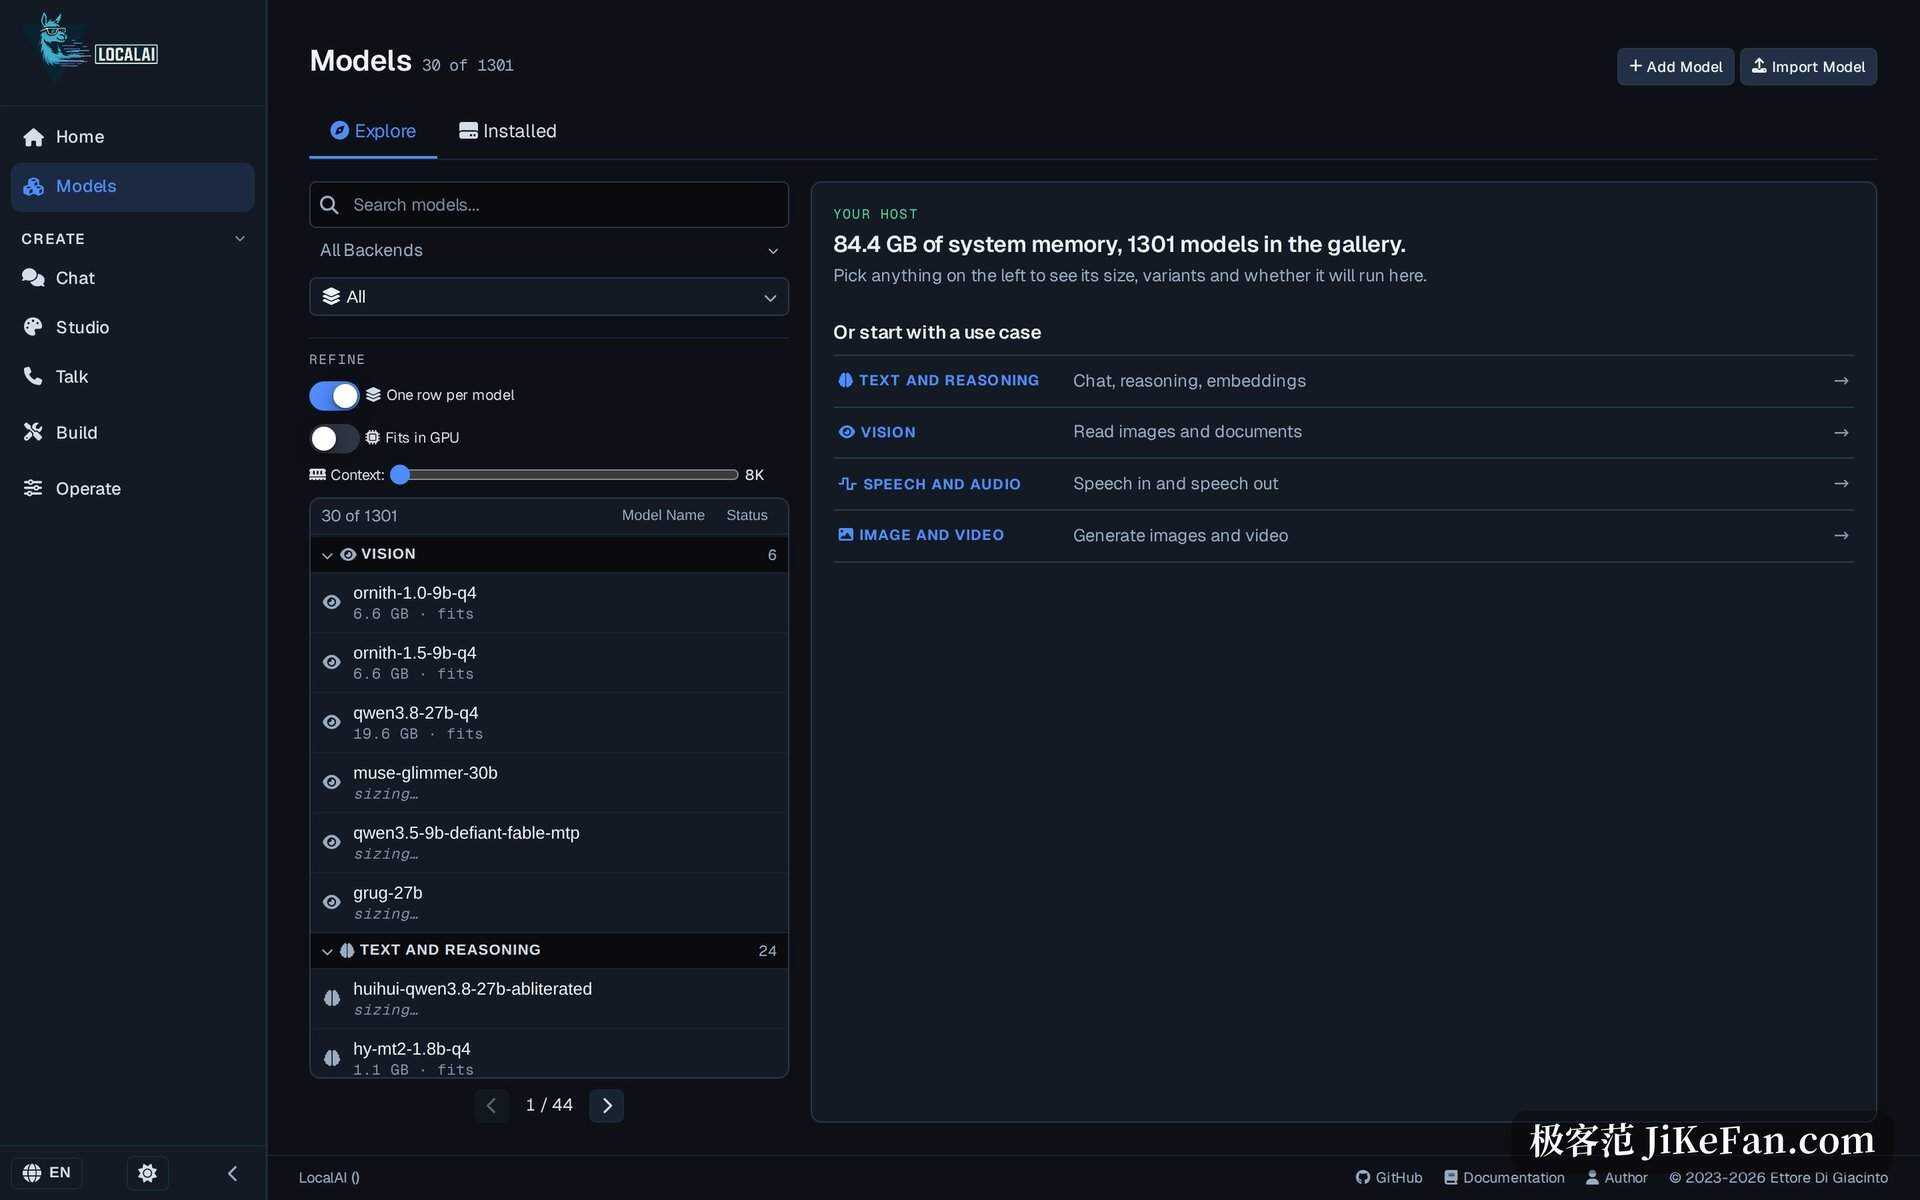Image resolution: width=1920 pixels, height=1200 pixels.
Task: Select the TEXT AND REASONING use case
Action: [1343, 381]
